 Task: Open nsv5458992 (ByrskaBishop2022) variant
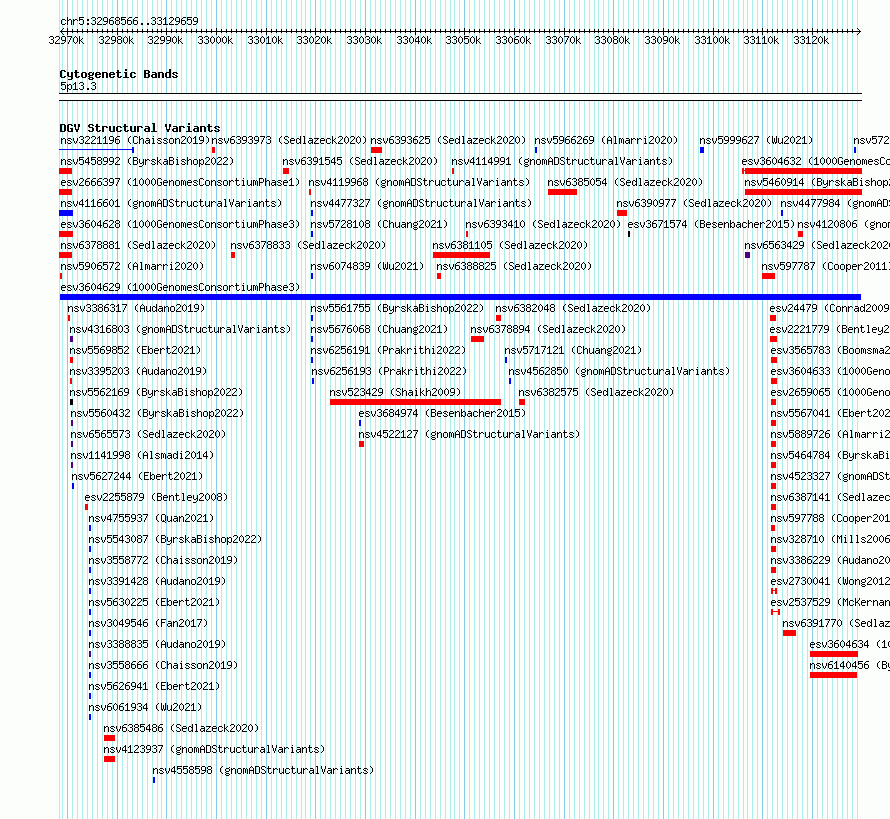[147, 161]
